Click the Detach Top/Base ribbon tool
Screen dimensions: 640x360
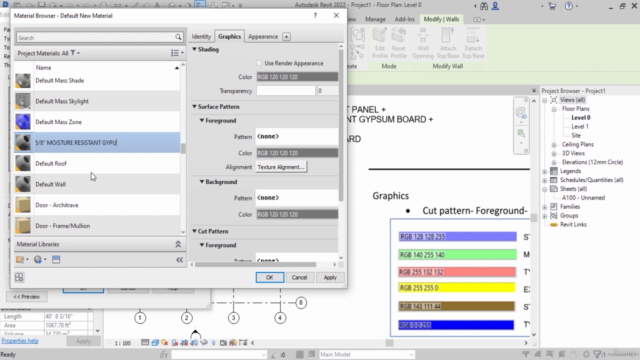(x=473, y=43)
